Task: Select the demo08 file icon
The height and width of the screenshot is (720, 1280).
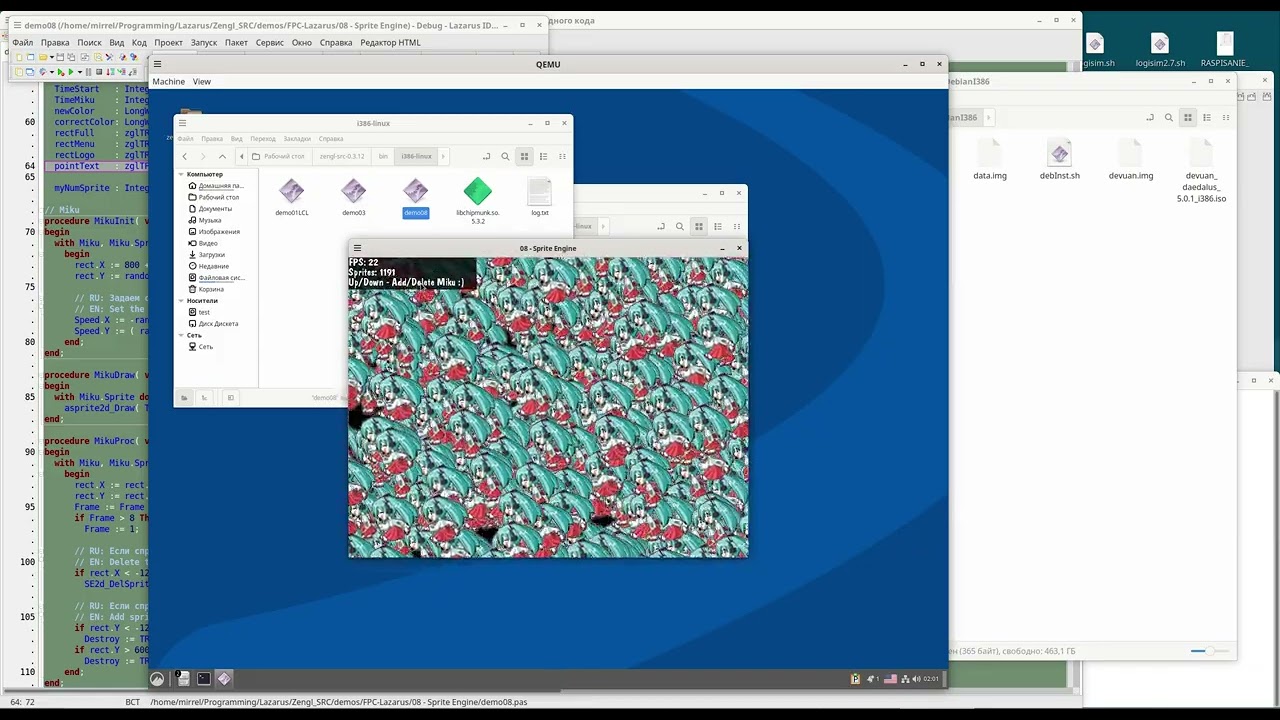Action: point(416,197)
